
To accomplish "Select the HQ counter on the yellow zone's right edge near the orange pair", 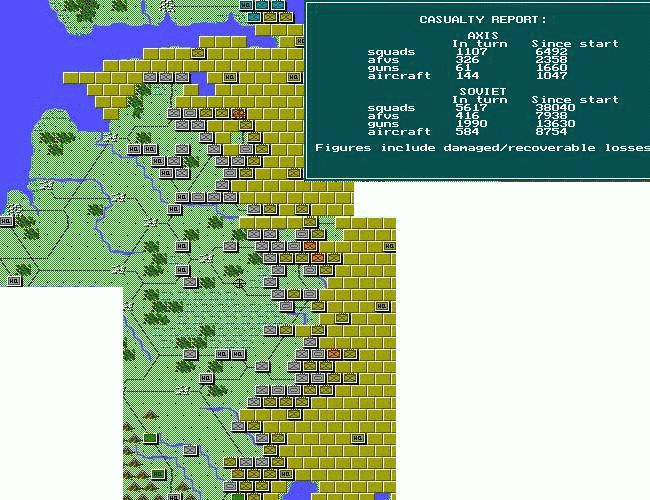I will click(x=389, y=246).
